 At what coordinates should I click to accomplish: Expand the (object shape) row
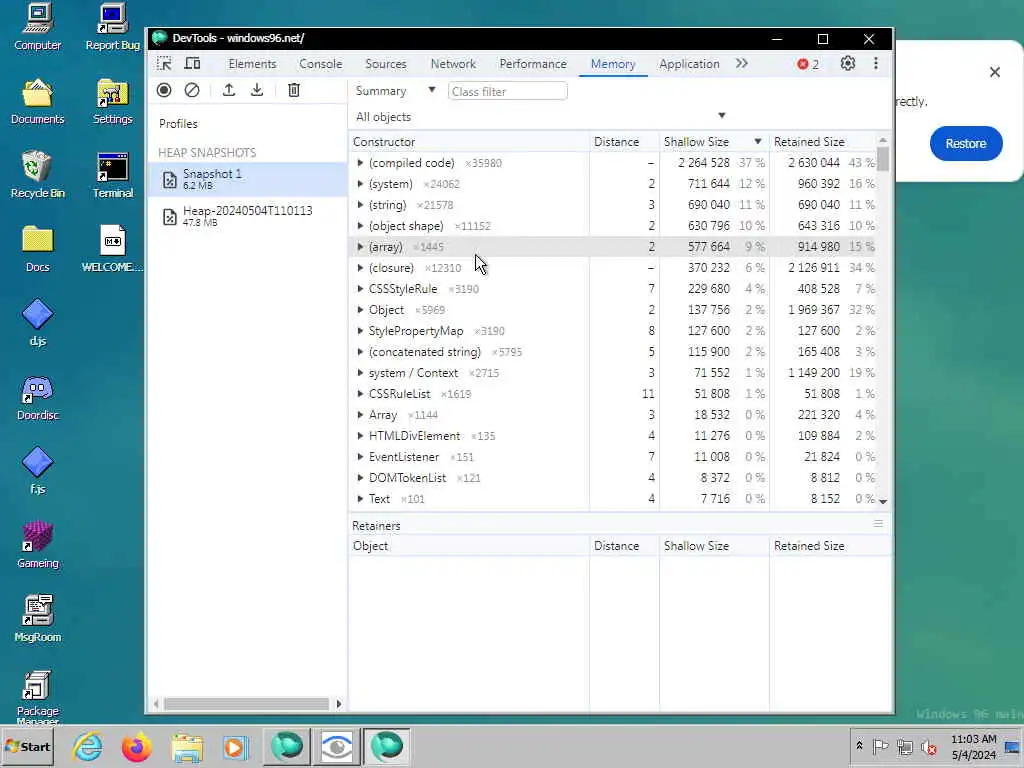tap(360, 225)
